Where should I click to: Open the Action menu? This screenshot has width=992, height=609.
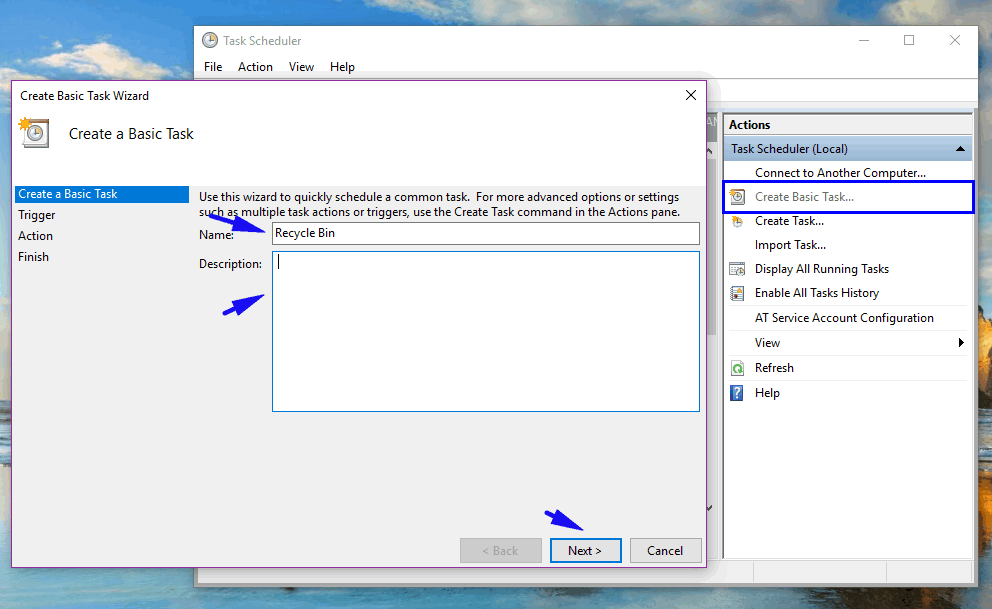click(x=255, y=67)
